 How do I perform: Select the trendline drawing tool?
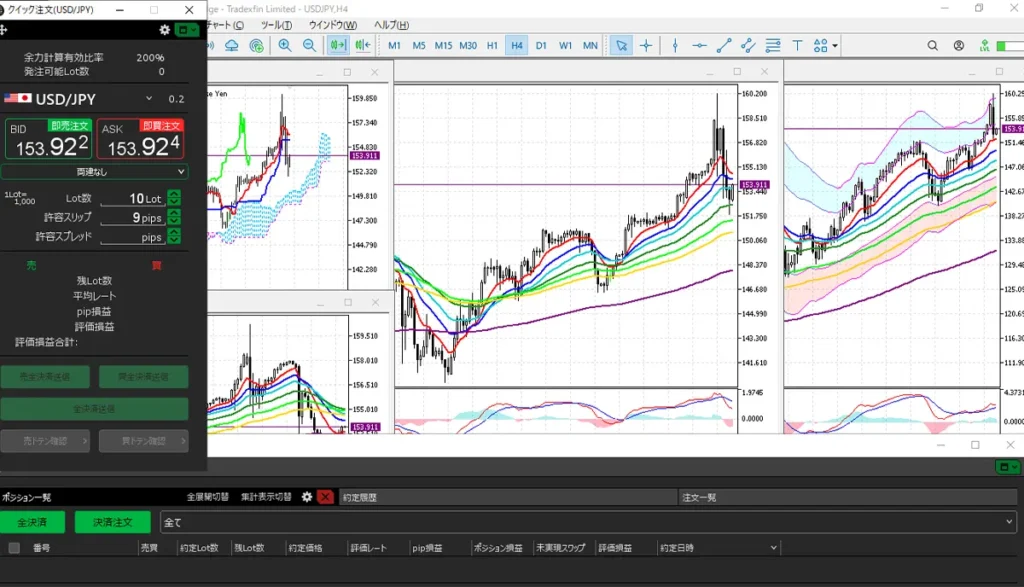pos(724,45)
